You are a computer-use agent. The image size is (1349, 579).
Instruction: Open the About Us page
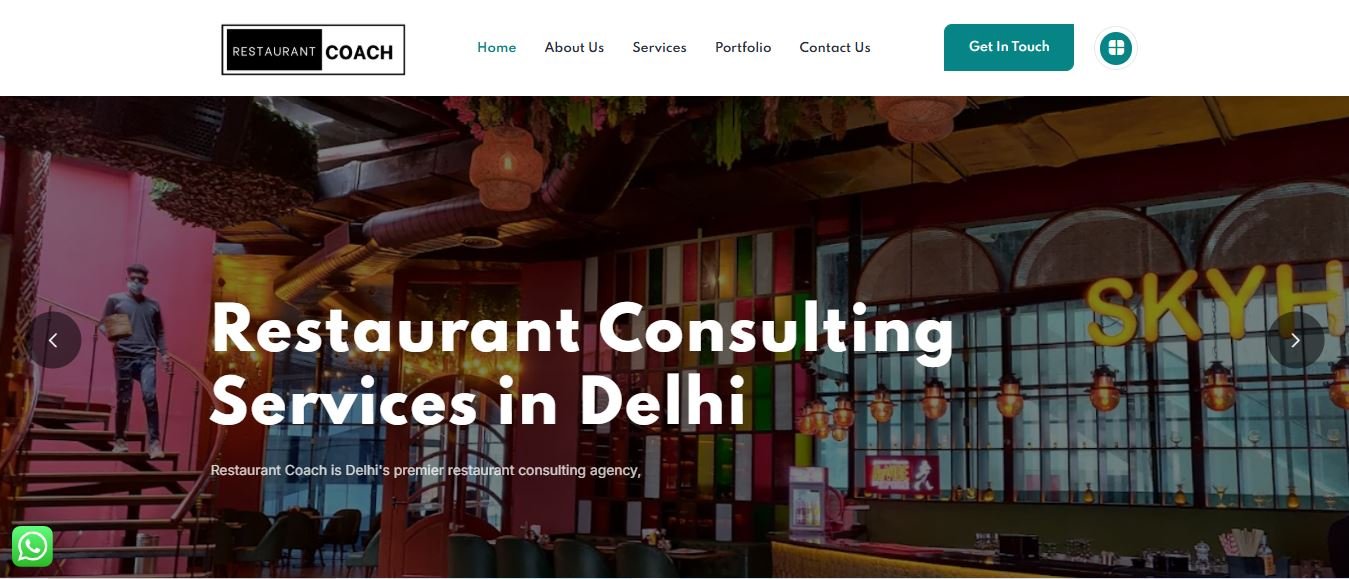pos(574,47)
